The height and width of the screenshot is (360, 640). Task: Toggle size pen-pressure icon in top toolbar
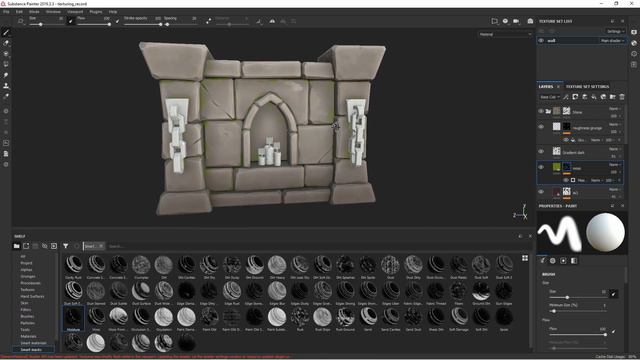pos(70,21)
